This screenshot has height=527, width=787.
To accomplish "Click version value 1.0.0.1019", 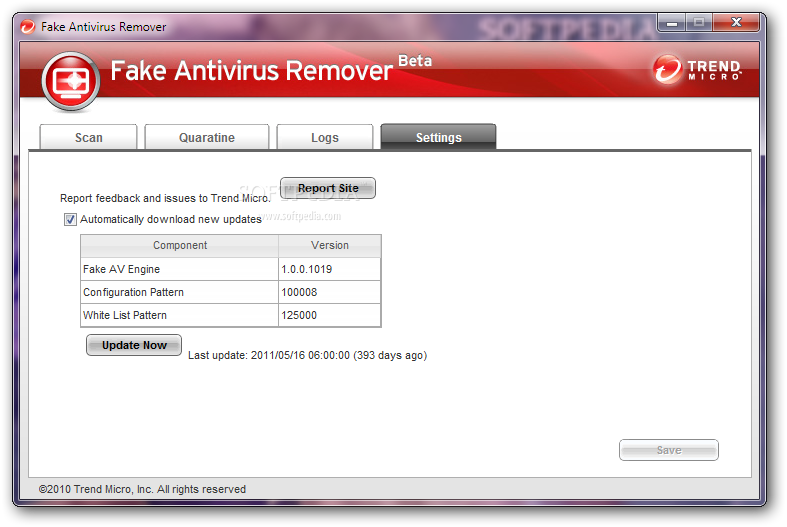I will coord(307,269).
